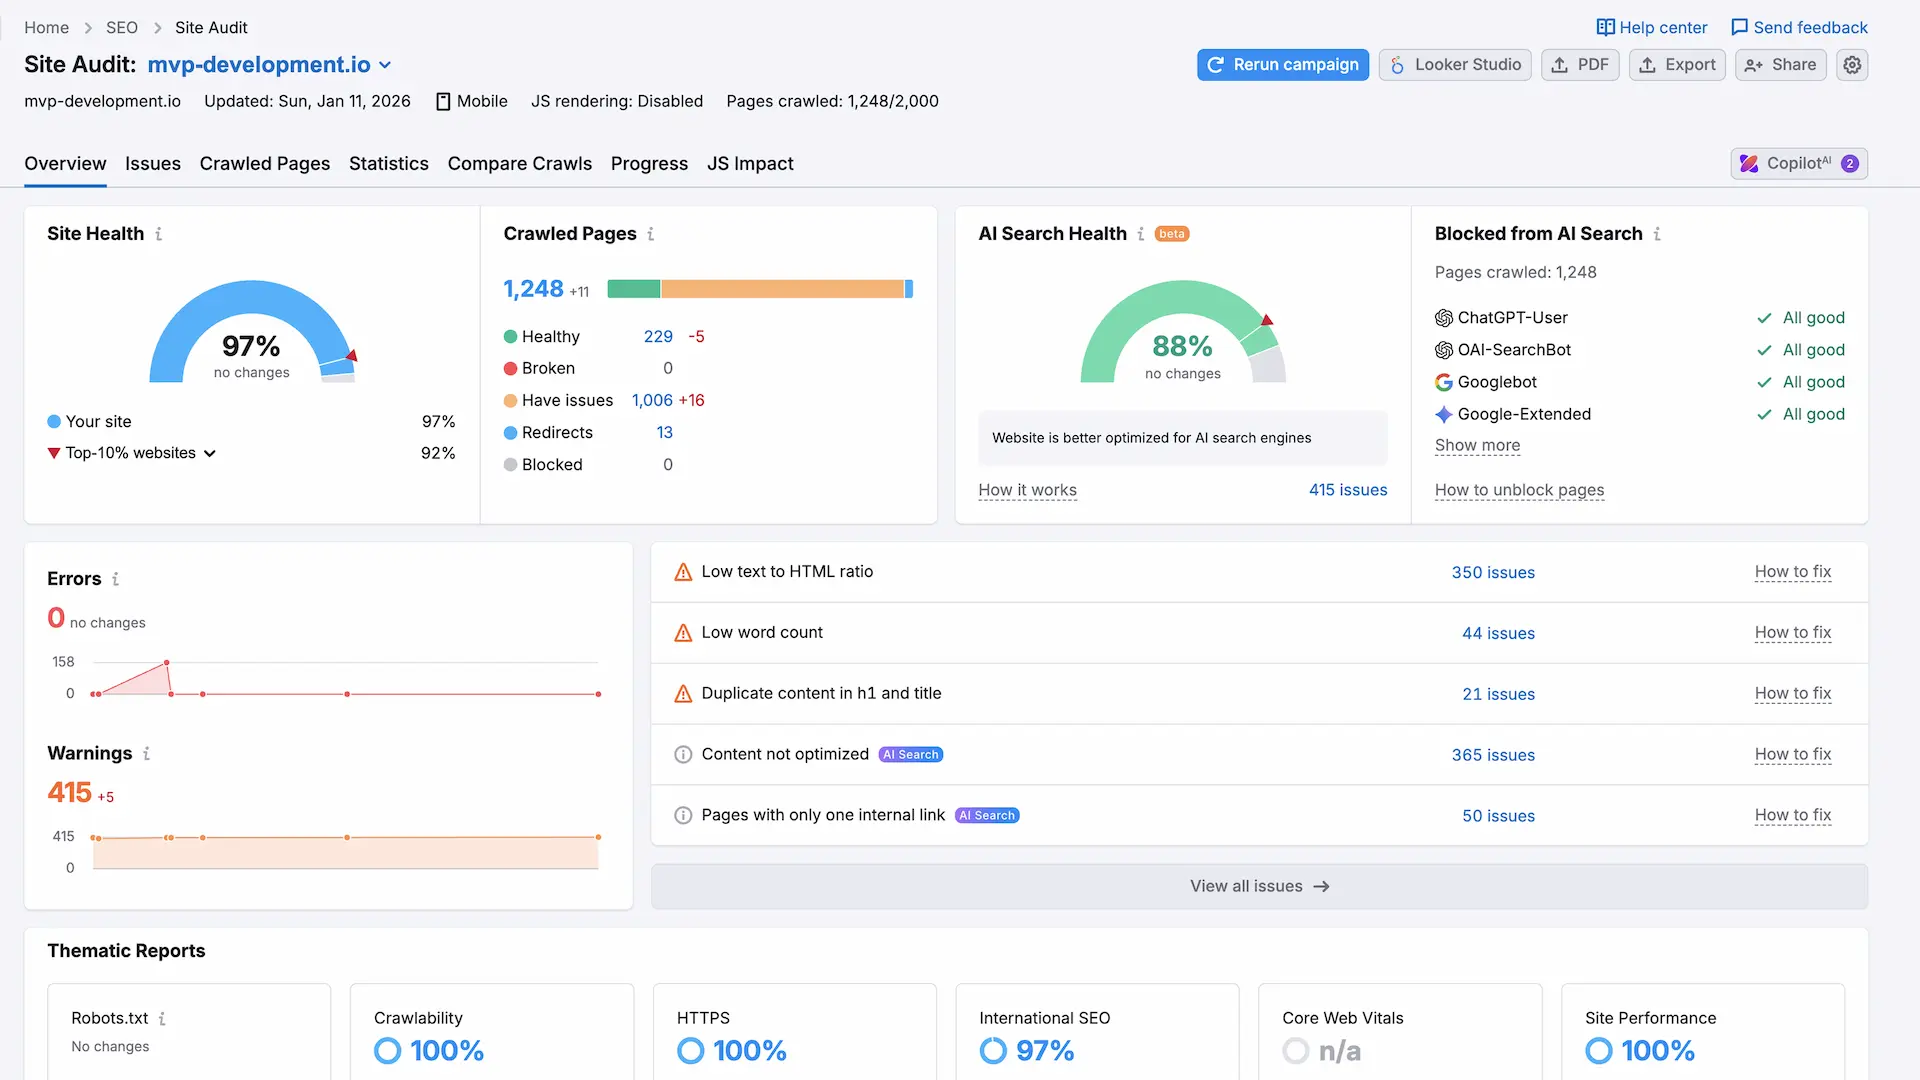1920x1080 pixels.
Task: Open the Copilot AI panel
Action: tap(1798, 164)
